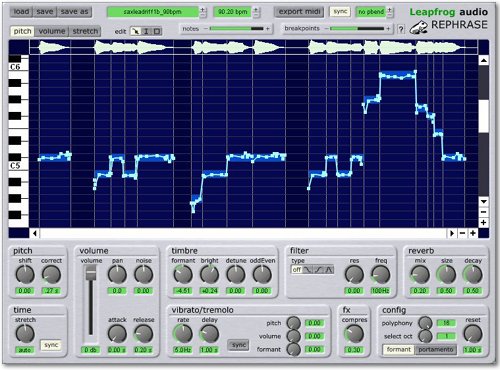The height and width of the screenshot is (370, 500).
Task: Click the compres knob in fx
Action: (x=354, y=334)
